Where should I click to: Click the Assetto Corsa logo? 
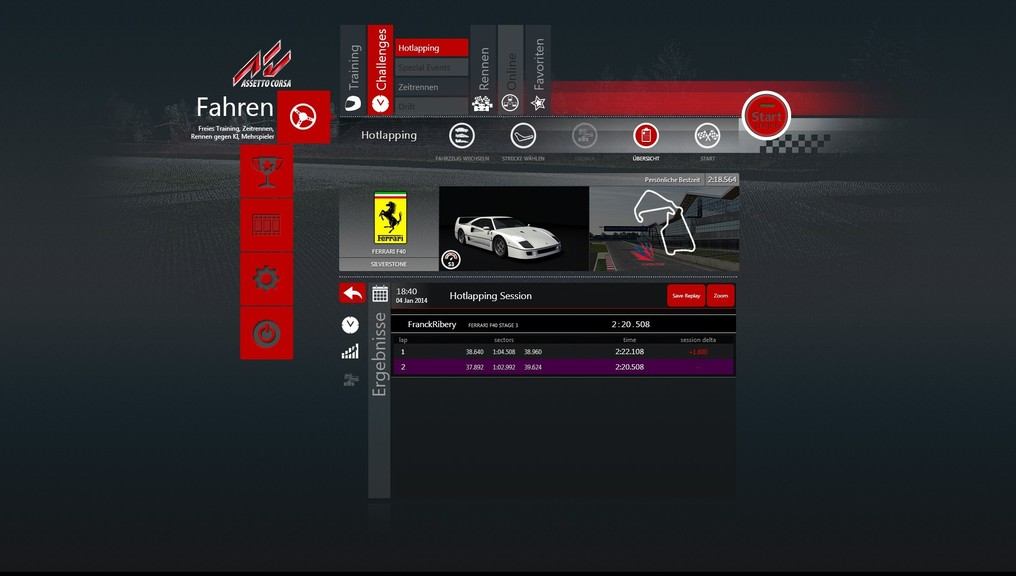(262, 65)
